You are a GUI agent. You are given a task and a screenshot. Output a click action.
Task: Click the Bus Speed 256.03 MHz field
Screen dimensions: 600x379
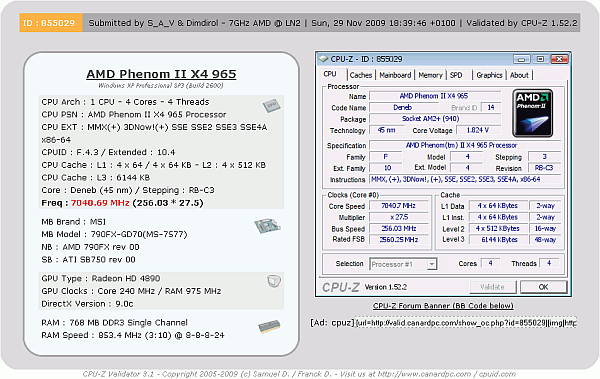[x=398, y=229]
